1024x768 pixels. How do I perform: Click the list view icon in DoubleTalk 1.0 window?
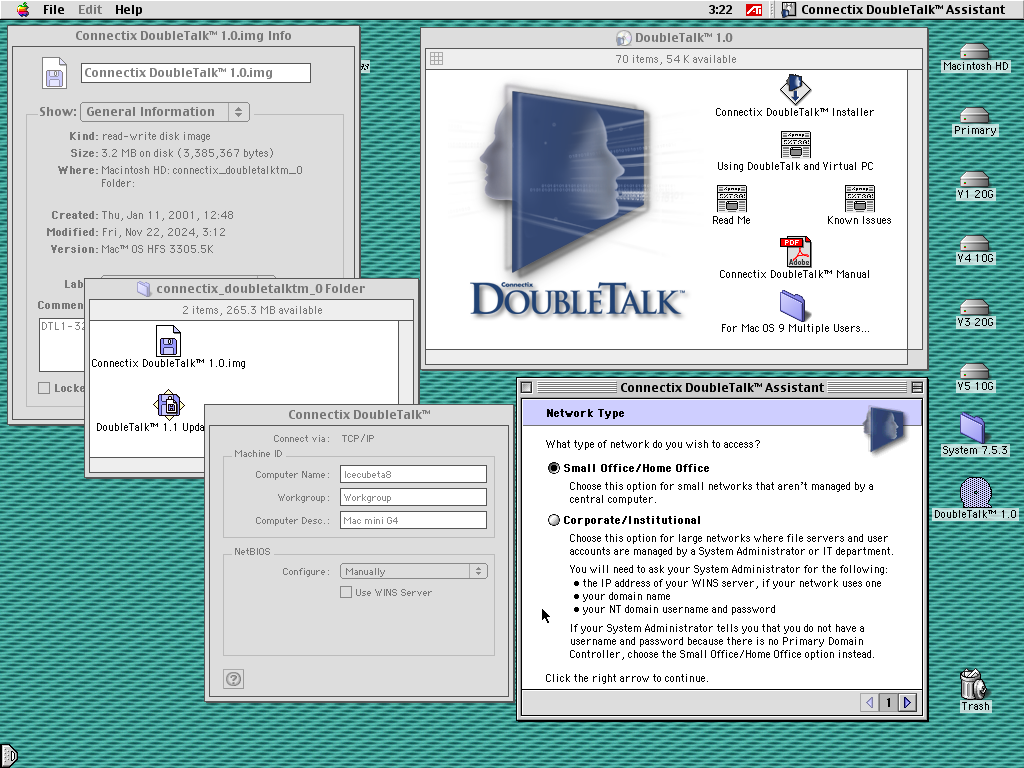436,59
